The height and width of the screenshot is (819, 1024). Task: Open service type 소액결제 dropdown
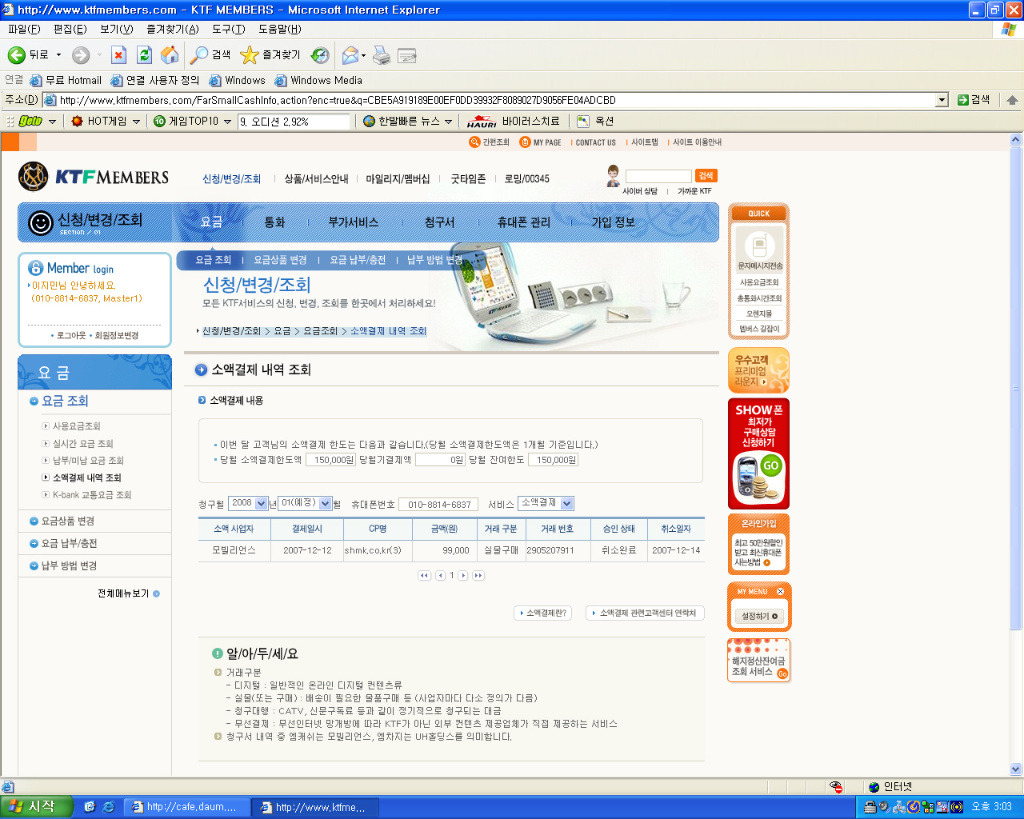point(567,503)
